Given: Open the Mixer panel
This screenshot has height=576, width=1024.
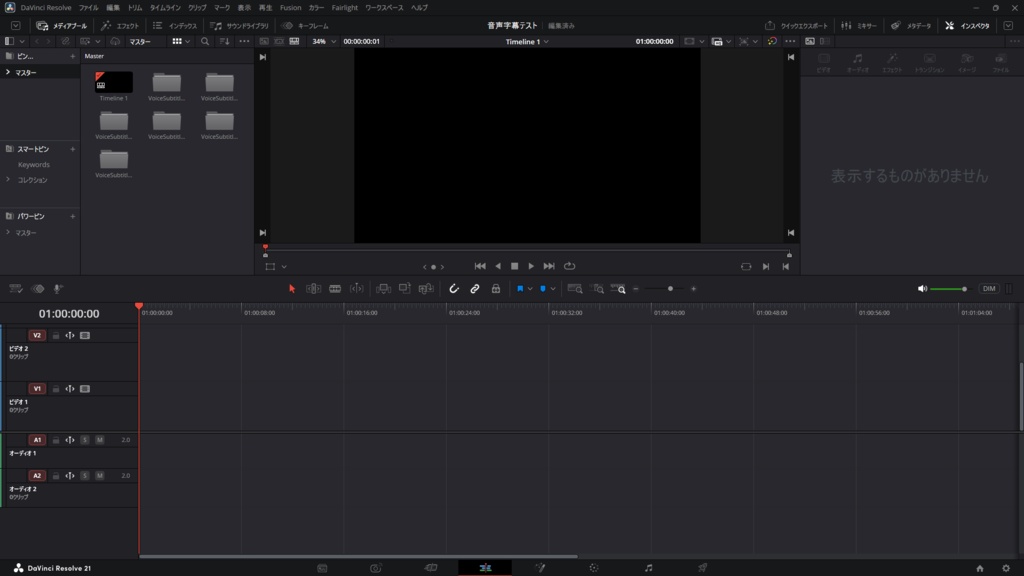Looking at the screenshot, I should [x=859, y=25].
